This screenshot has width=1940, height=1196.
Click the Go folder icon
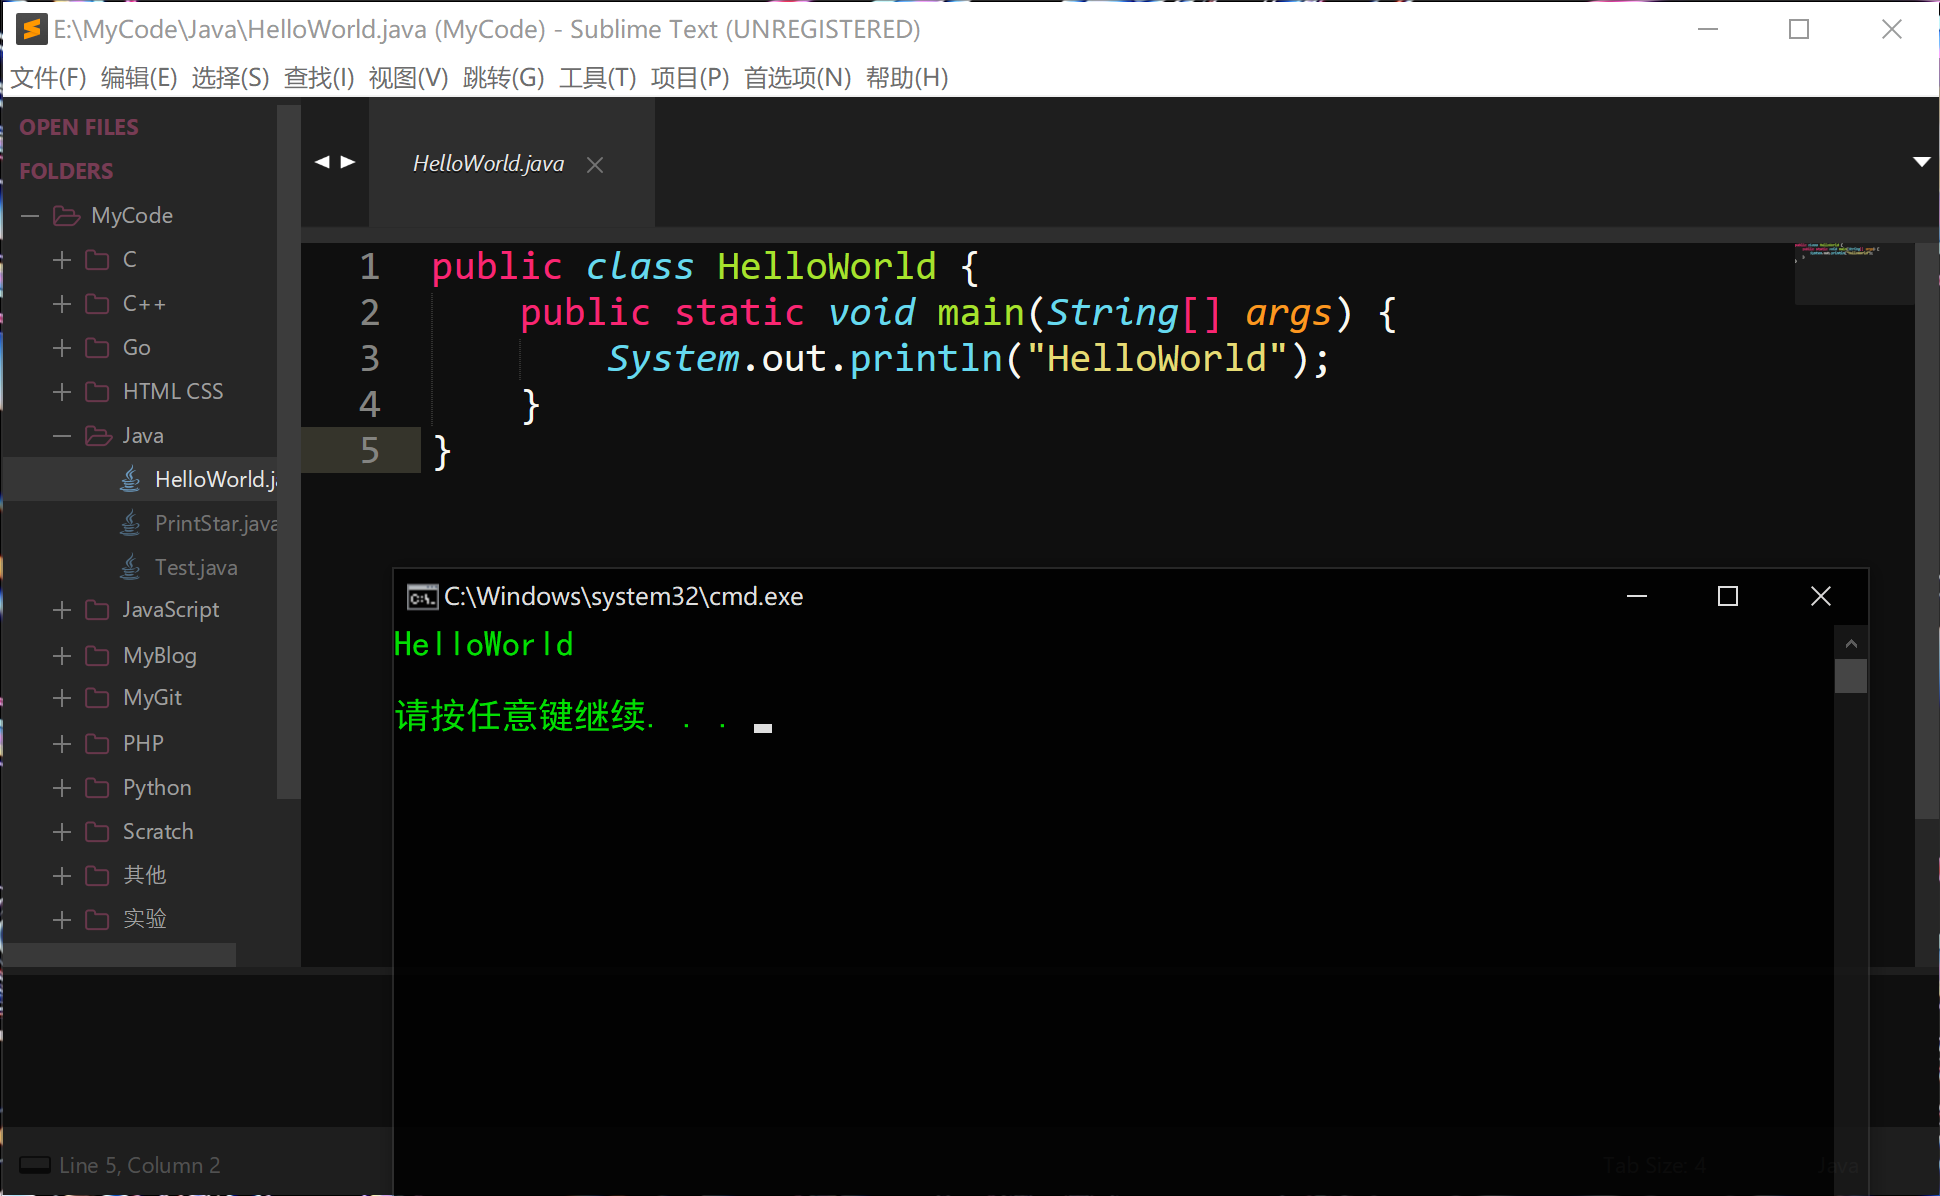[x=97, y=348]
